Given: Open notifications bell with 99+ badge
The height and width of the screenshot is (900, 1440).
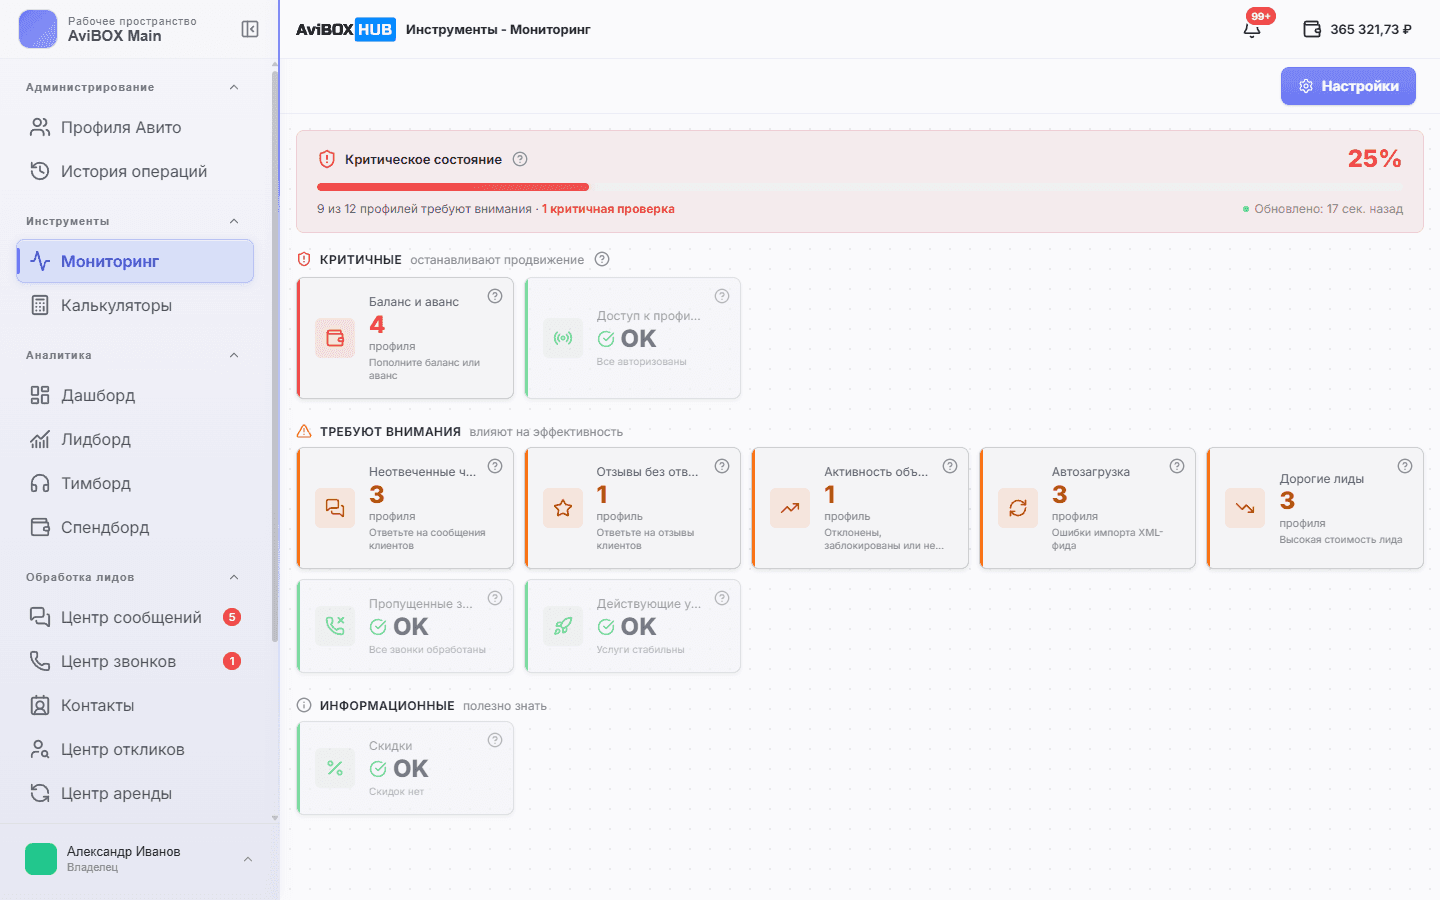Looking at the screenshot, I should [x=1252, y=29].
